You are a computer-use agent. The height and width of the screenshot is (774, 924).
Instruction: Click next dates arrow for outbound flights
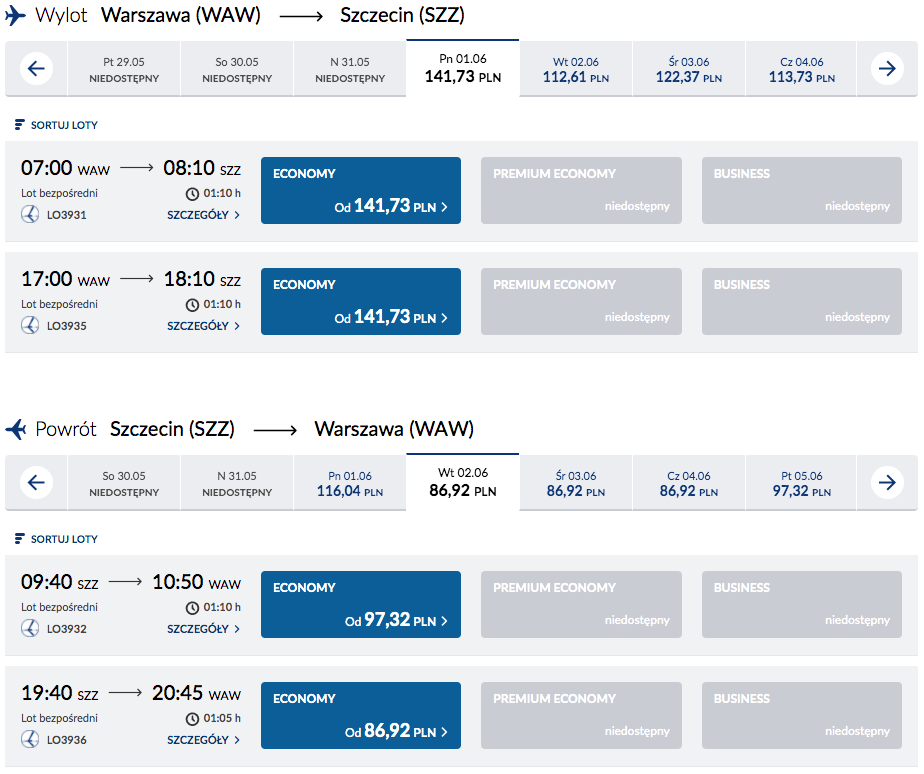coord(887,69)
